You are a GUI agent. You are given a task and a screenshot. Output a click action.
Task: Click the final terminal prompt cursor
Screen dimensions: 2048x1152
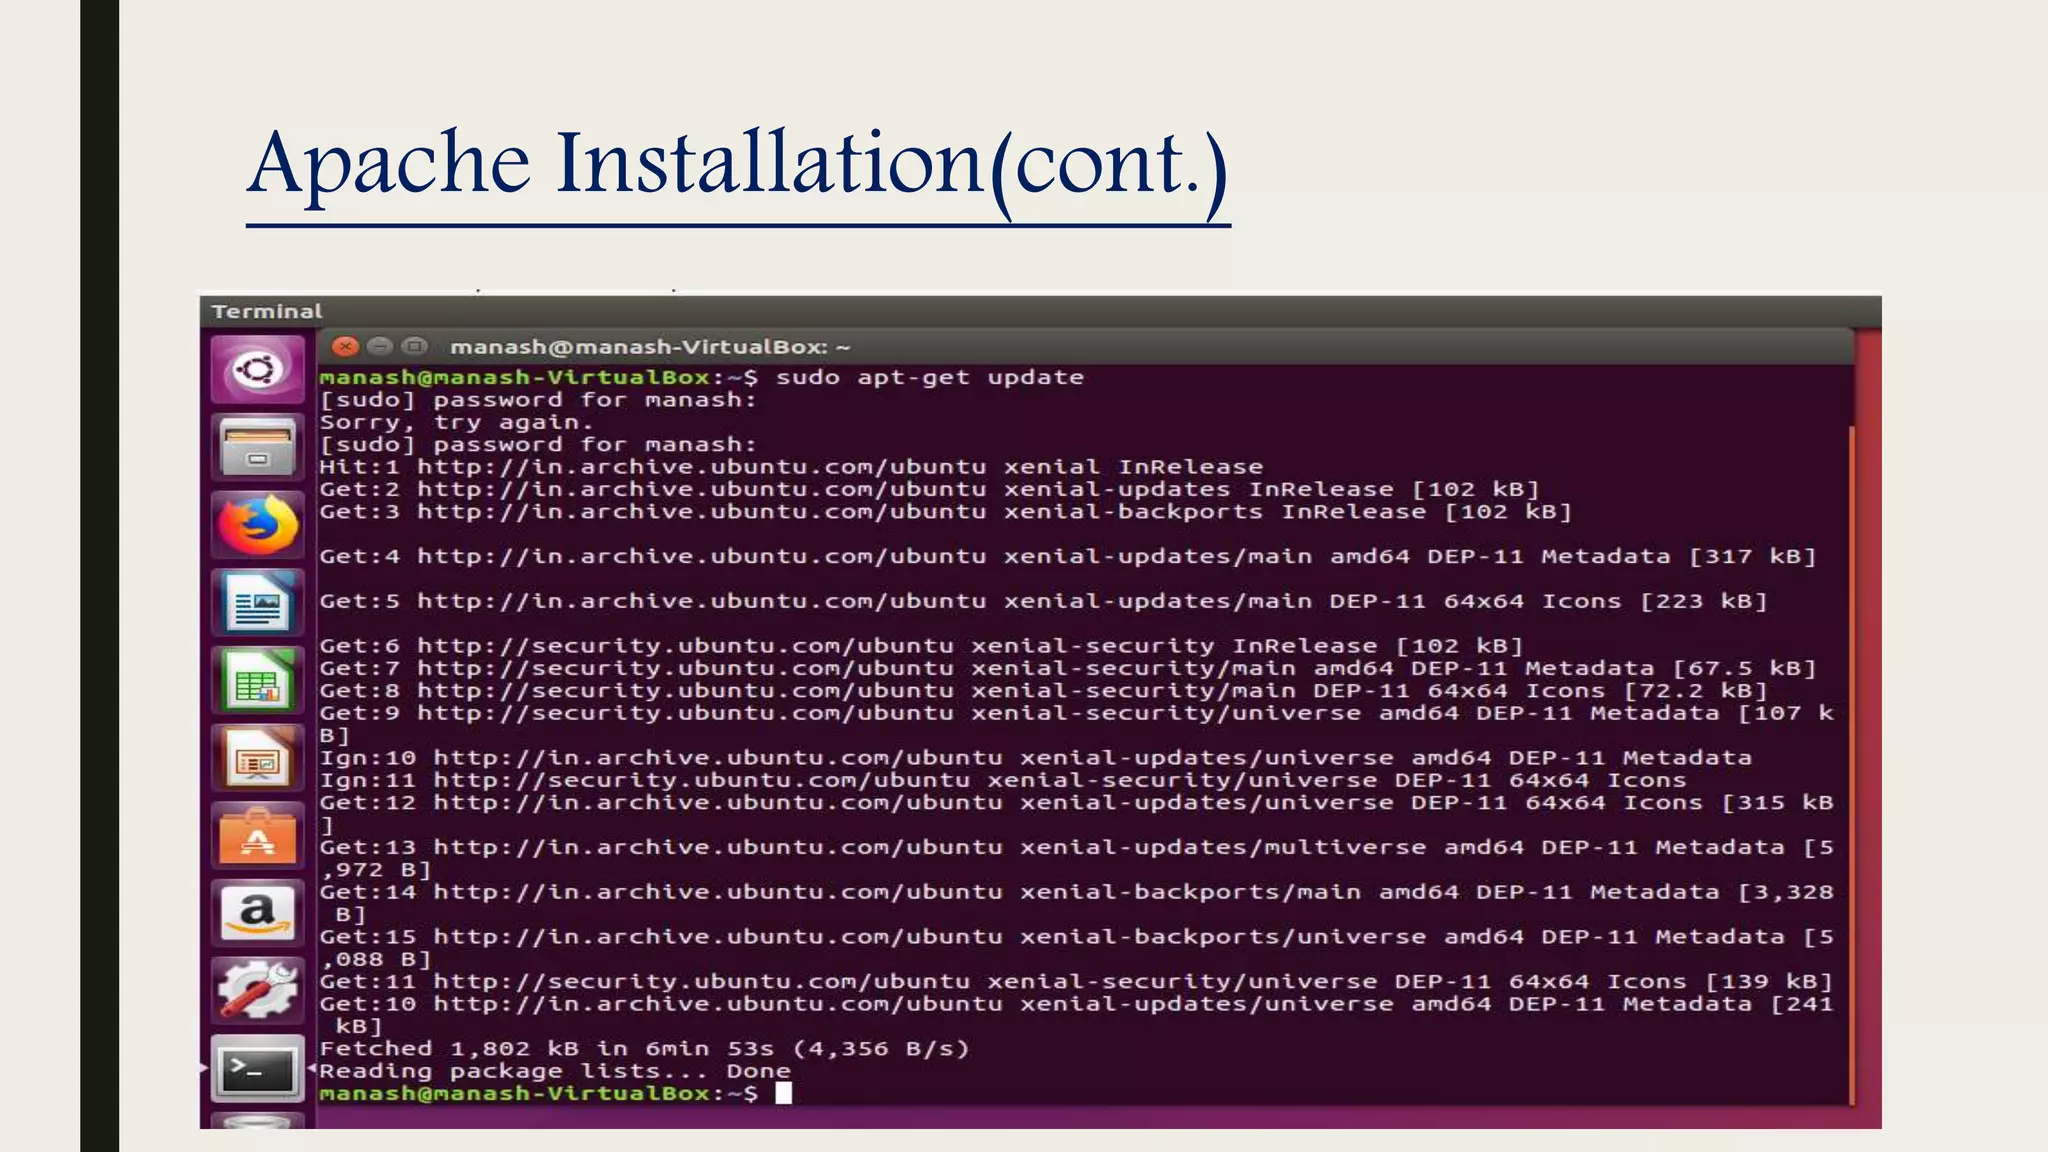pyautogui.click(x=784, y=1094)
